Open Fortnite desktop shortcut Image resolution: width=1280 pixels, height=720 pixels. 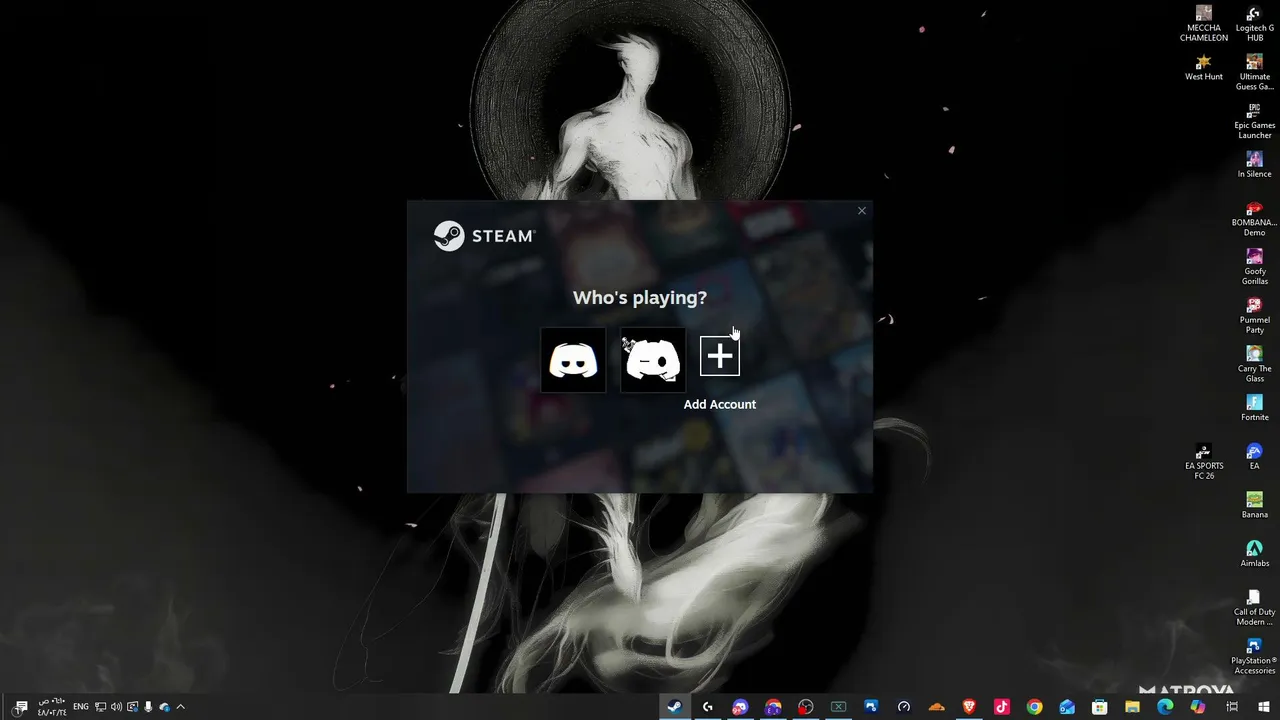(1254, 408)
